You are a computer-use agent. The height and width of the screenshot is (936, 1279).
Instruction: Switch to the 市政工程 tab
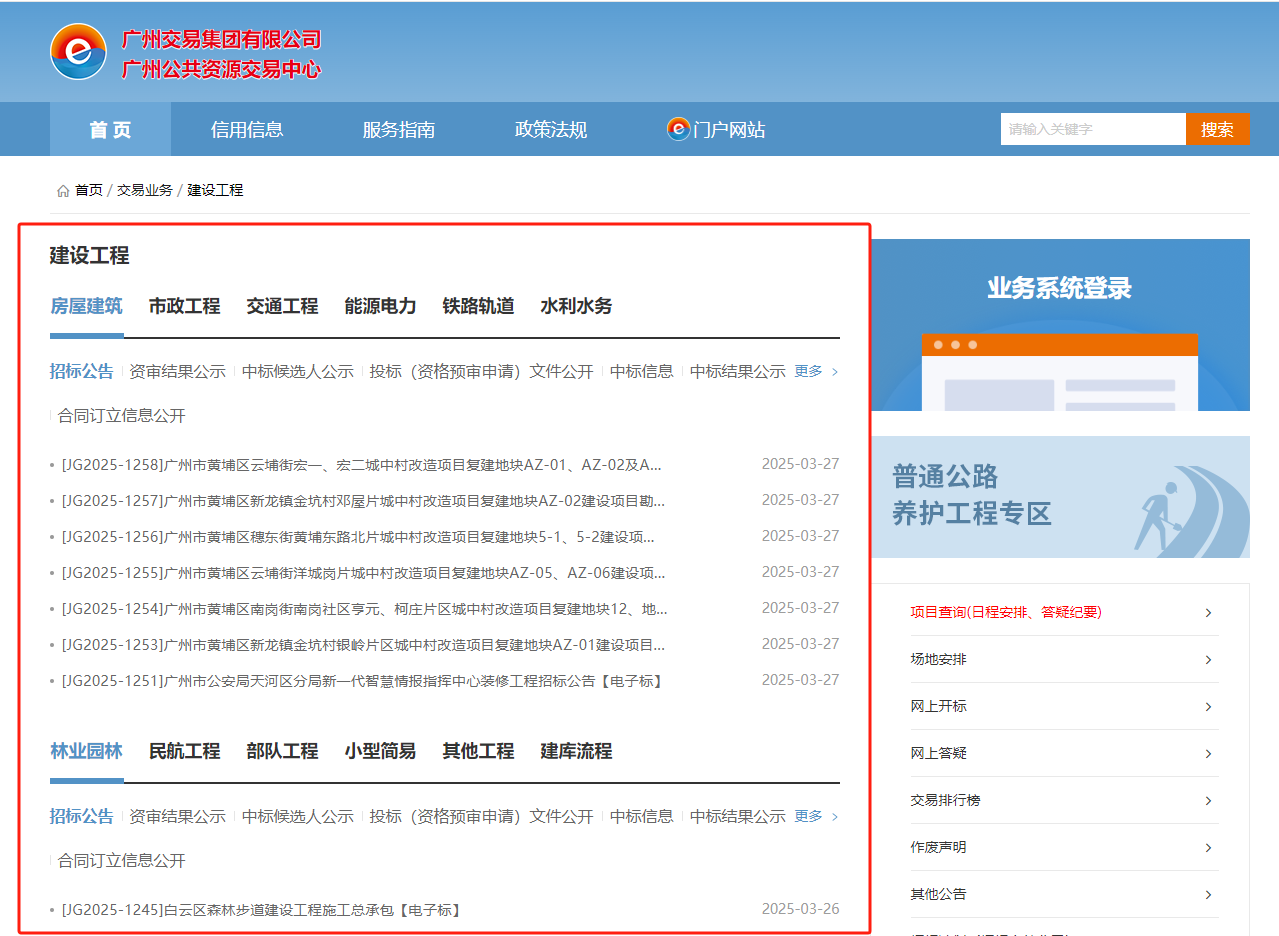pos(184,307)
